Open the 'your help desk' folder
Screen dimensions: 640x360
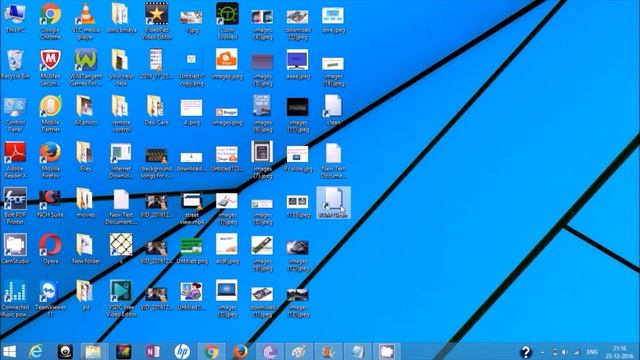click(121, 68)
